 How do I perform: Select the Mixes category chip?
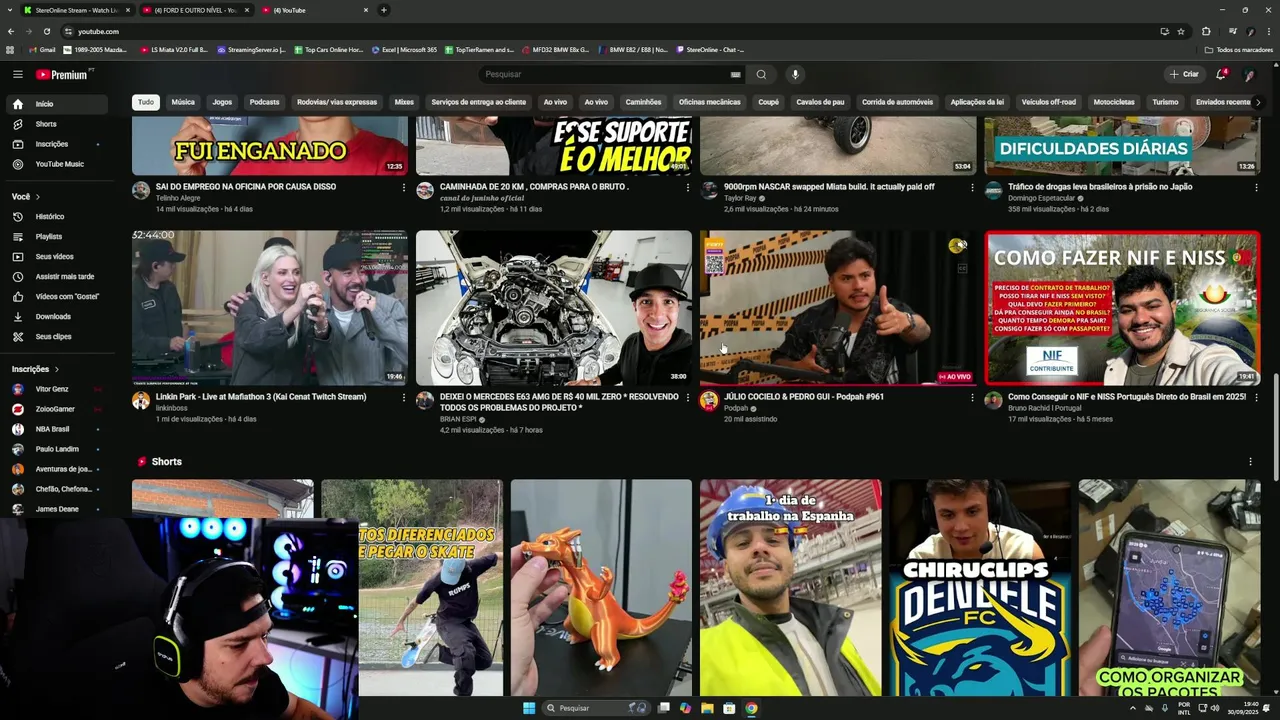tap(404, 102)
